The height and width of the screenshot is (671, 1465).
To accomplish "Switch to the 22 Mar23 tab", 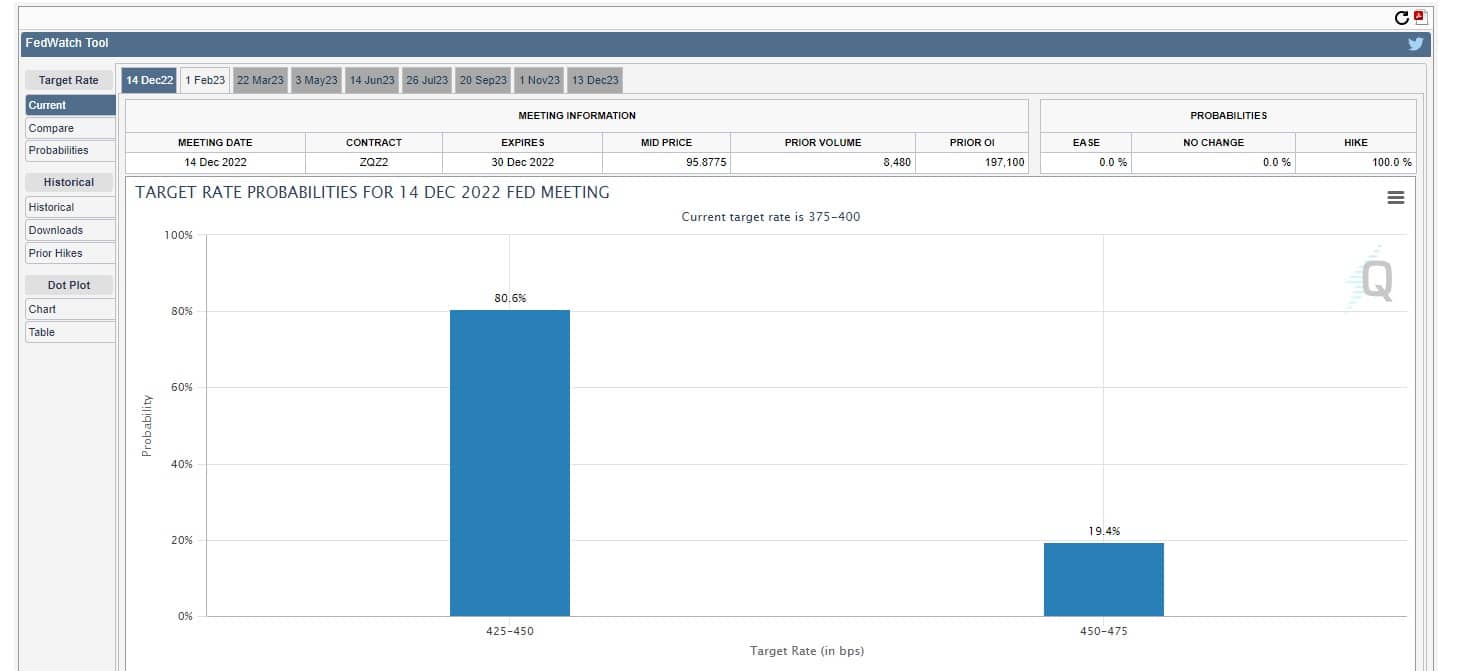I will coord(260,80).
